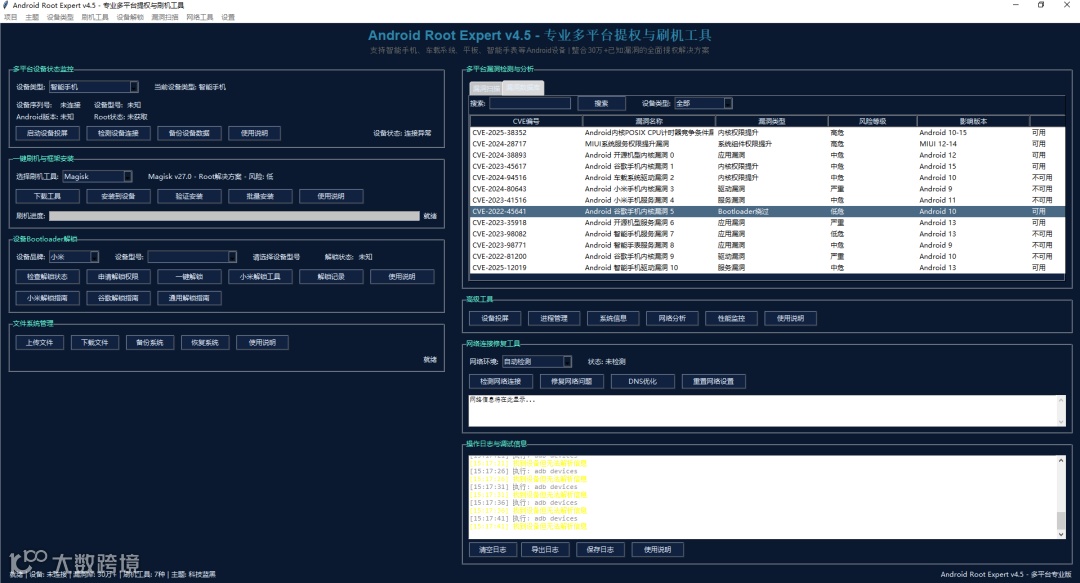Viewport: 1080px width, 583px height.
Task: Select row CVE-2024-28717
Action: pos(767,144)
